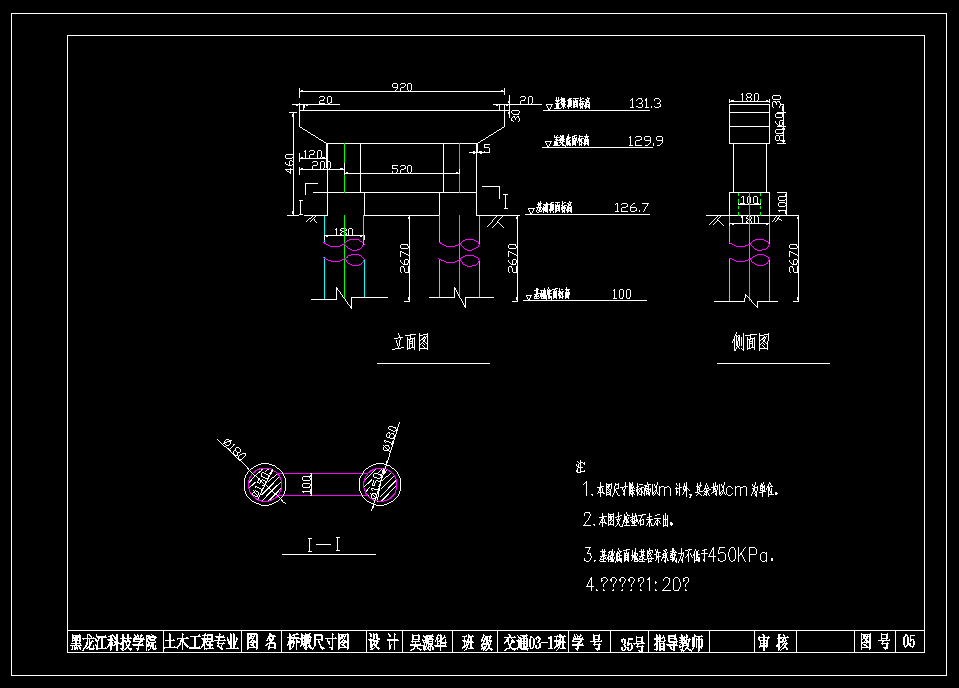Viewport: 959px width, 688px height.
Task: Click the 黑龙江科技学院 title block cell
Action: click(x=113, y=642)
